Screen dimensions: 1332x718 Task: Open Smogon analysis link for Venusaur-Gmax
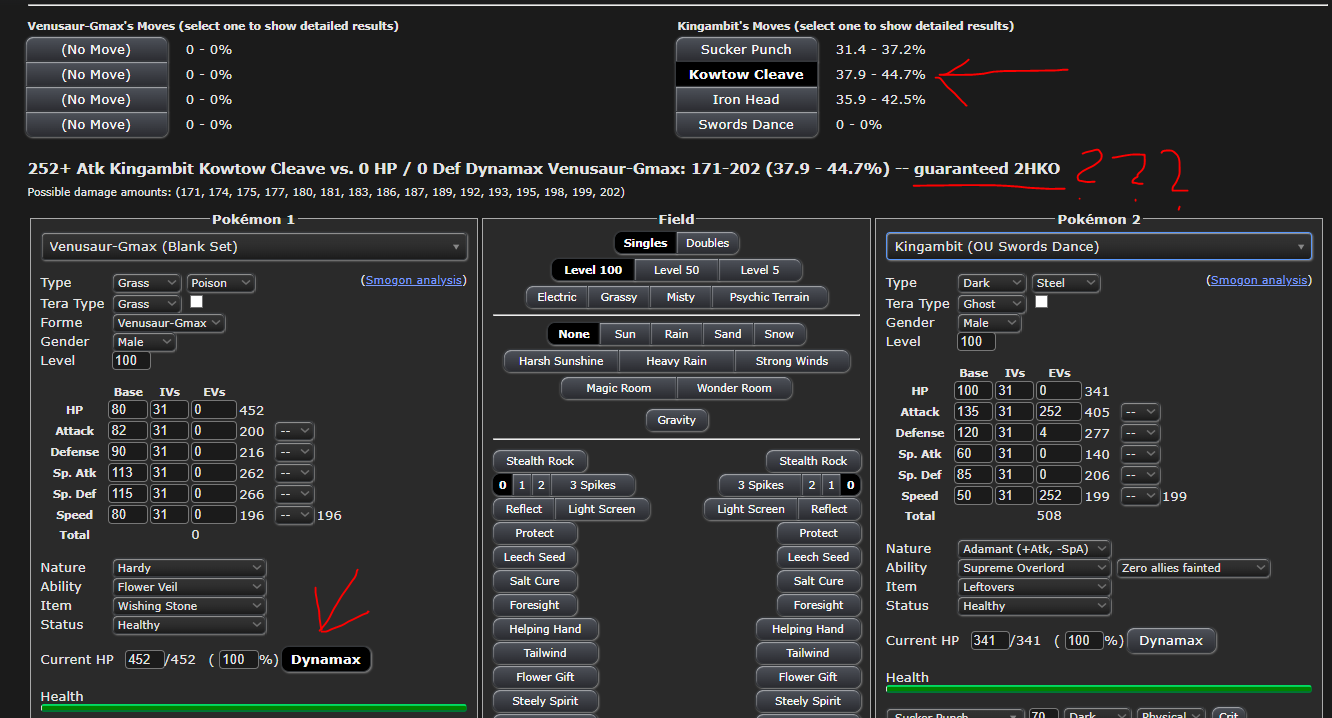pos(414,281)
